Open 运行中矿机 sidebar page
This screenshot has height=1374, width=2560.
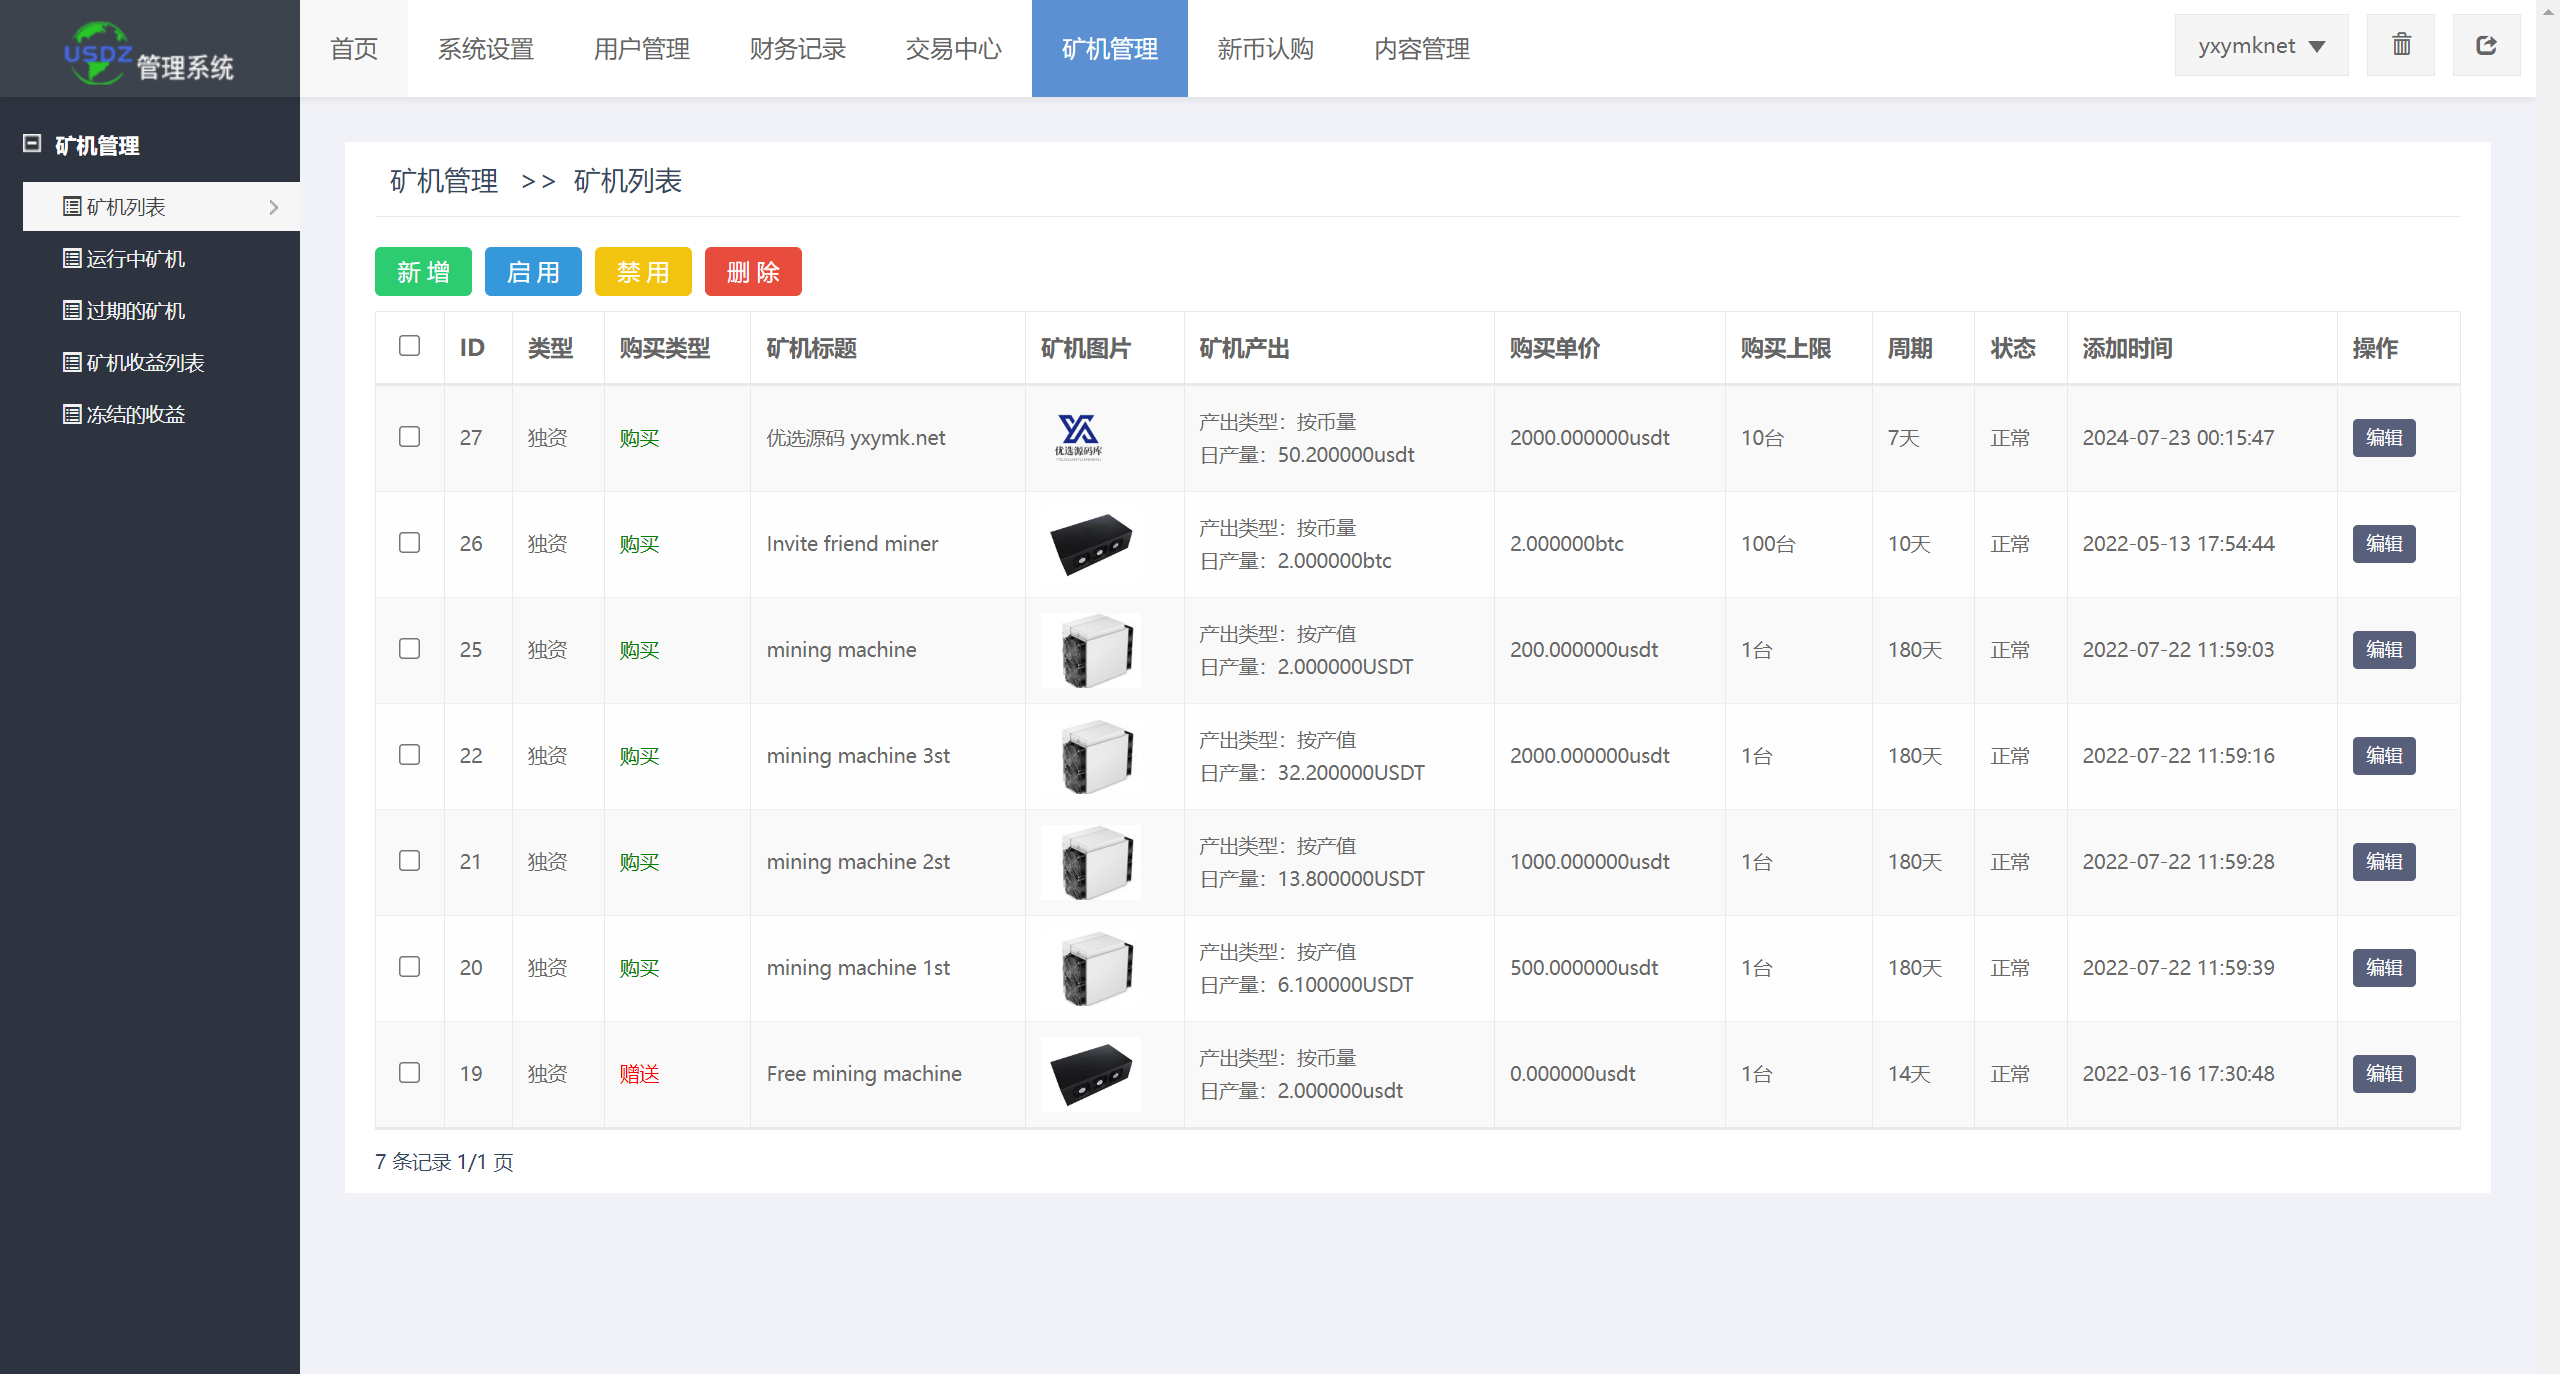161,259
